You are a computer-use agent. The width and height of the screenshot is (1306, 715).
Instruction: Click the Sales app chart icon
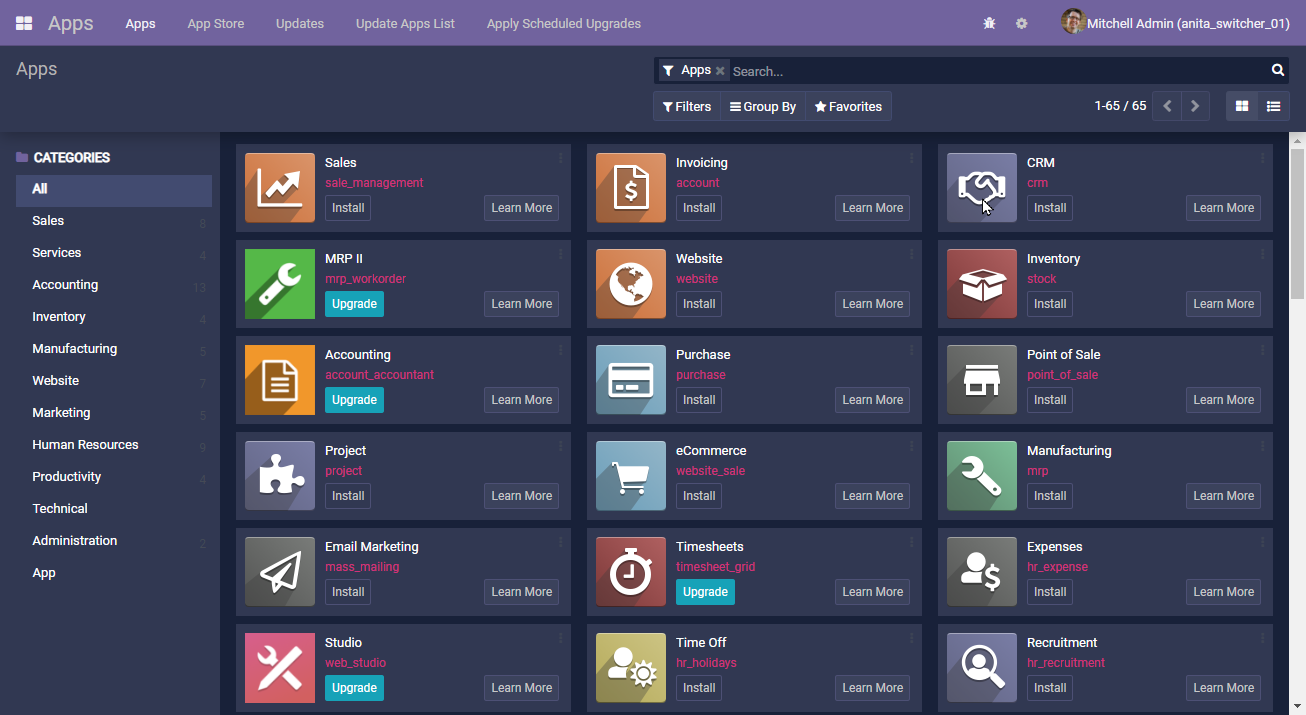click(279, 188)
